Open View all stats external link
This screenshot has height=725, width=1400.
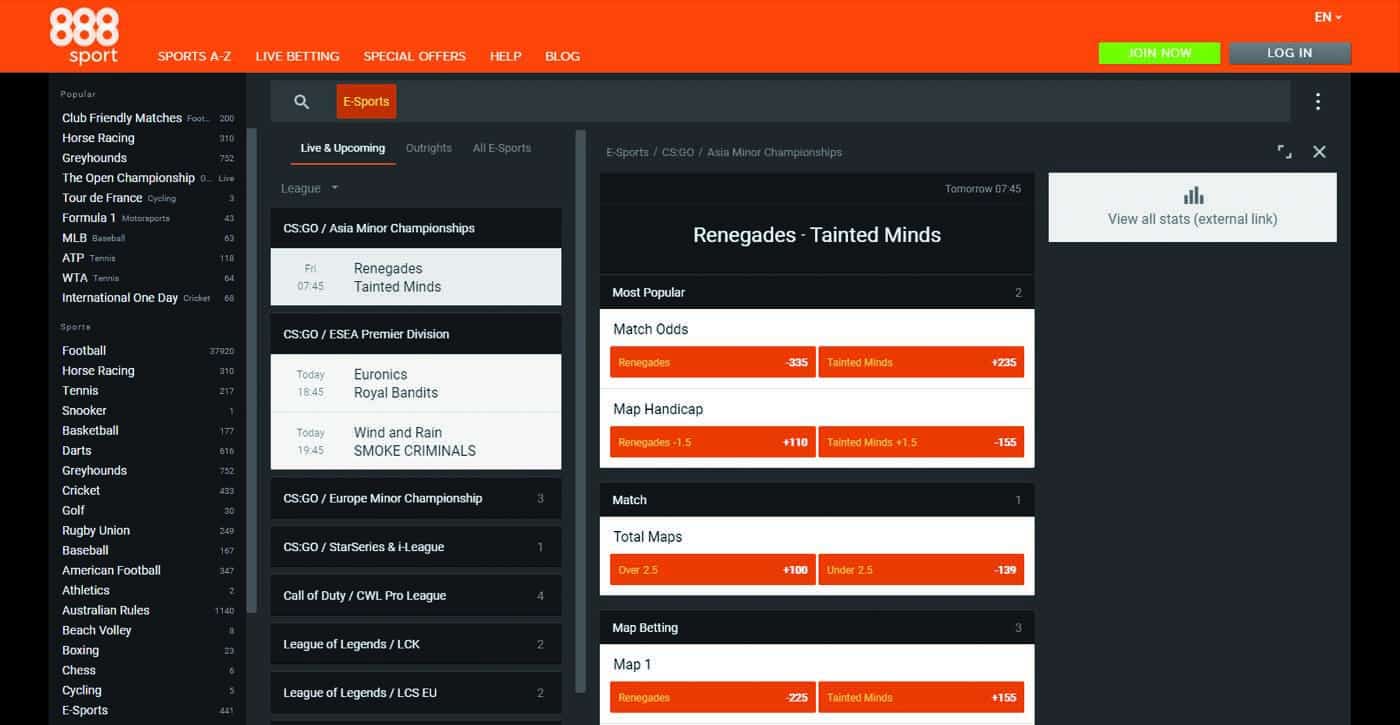pyautogui.click(x=1192, y=207)
